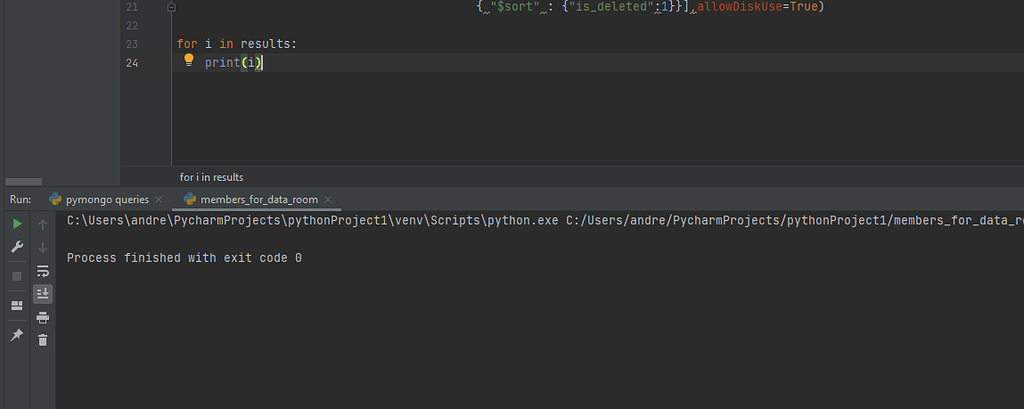Stop the running process square icon
Viewport: 1024px width, 409px height.
[x=17, y=276]
